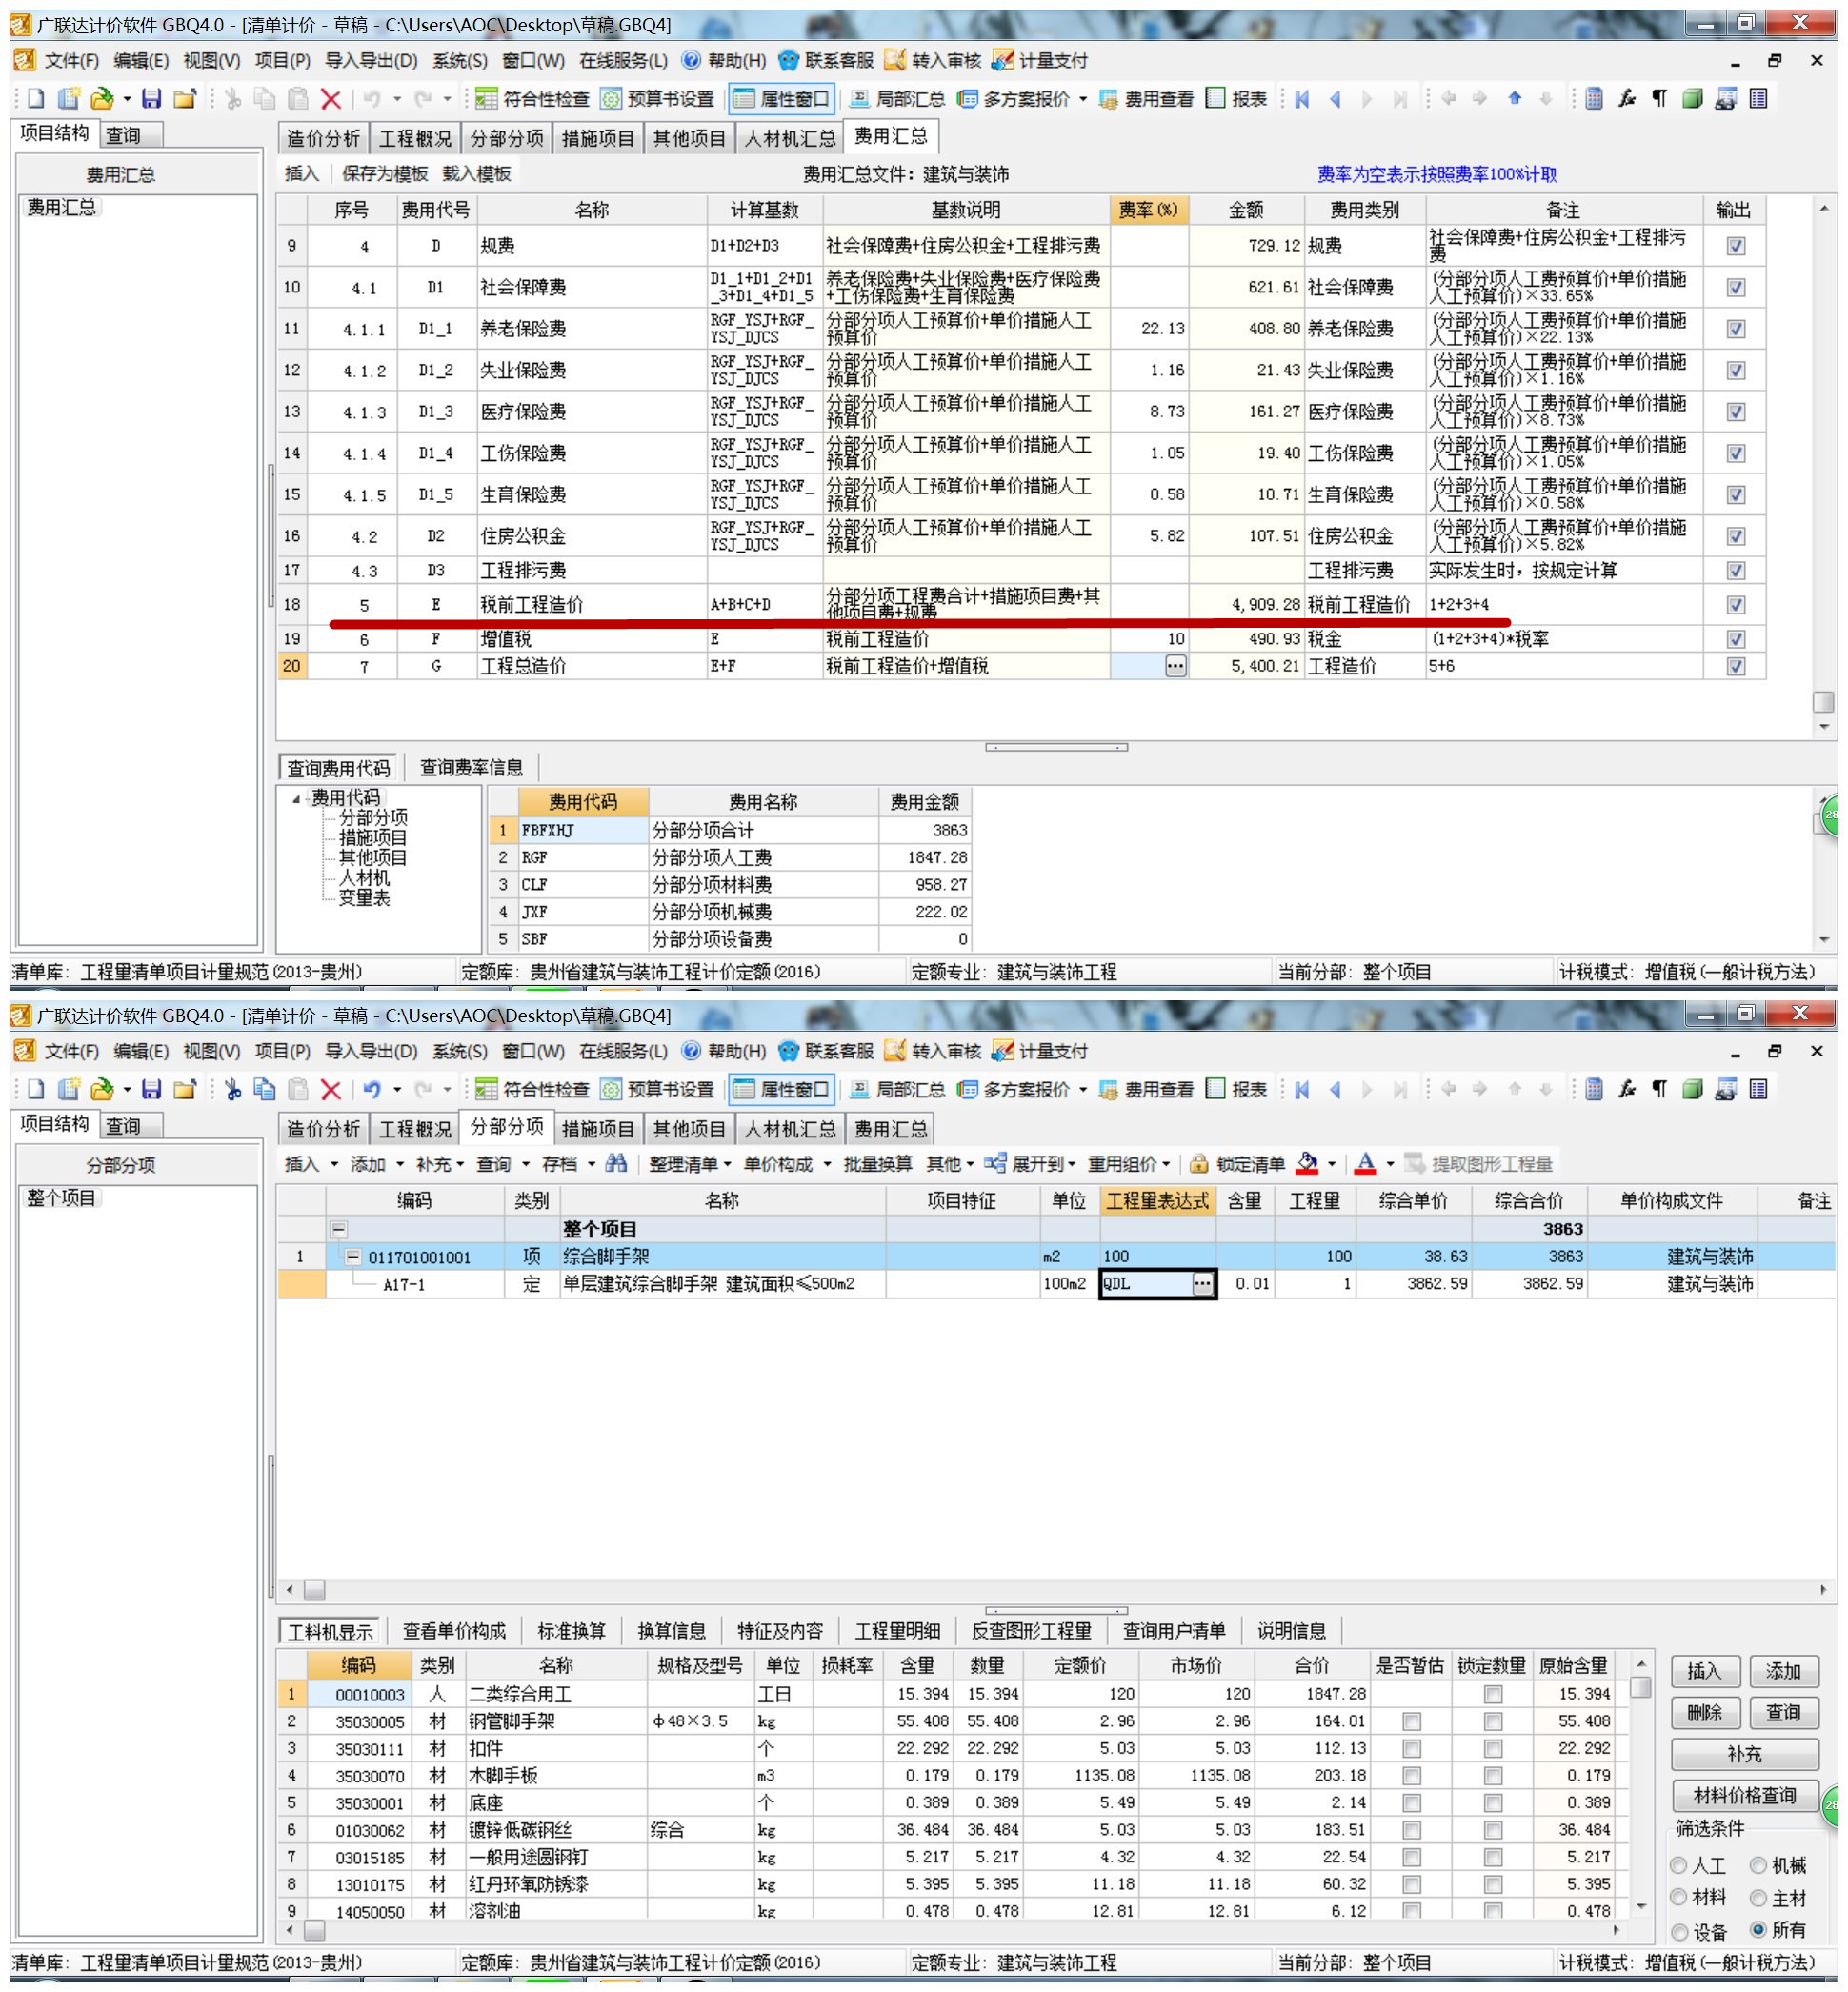Uncheck 输出 checkbox for 工程总造价 row

[1736, 666]
